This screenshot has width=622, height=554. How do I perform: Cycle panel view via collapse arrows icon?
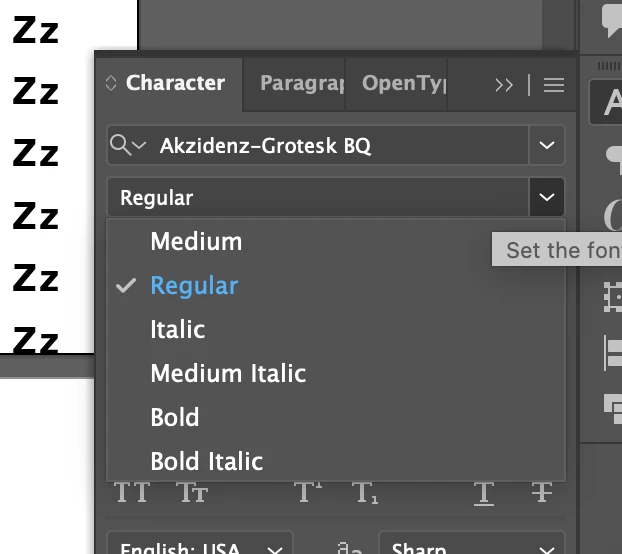point(111,83)
